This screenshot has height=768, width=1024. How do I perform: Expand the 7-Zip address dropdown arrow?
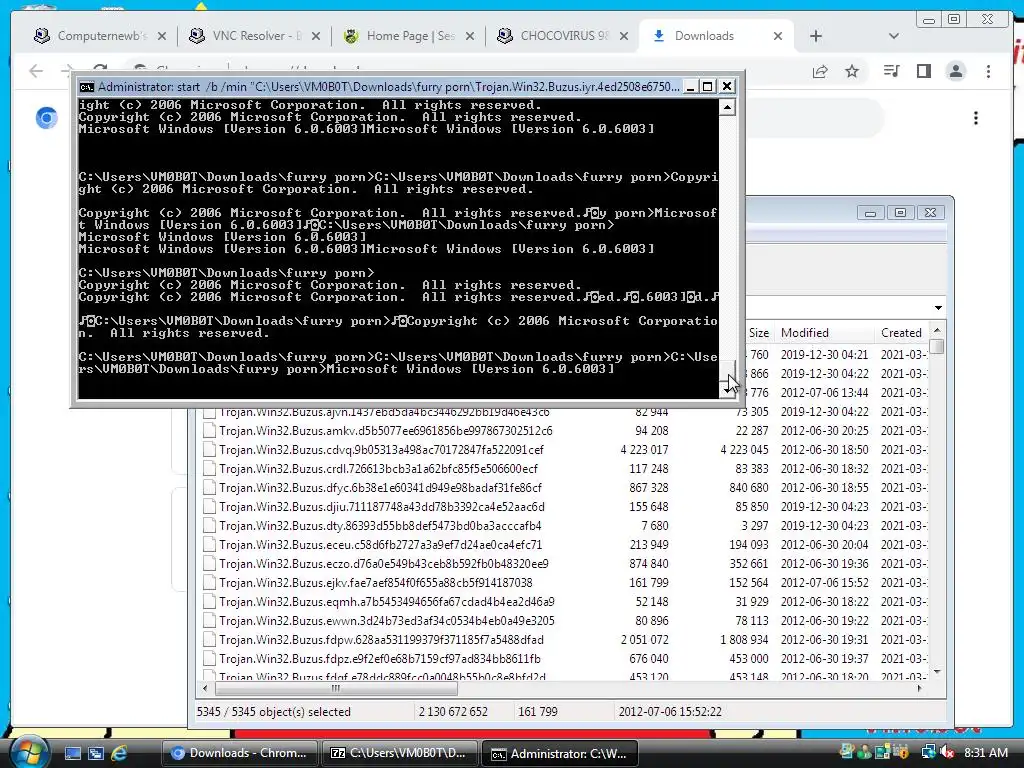click(x=938, y=308)
